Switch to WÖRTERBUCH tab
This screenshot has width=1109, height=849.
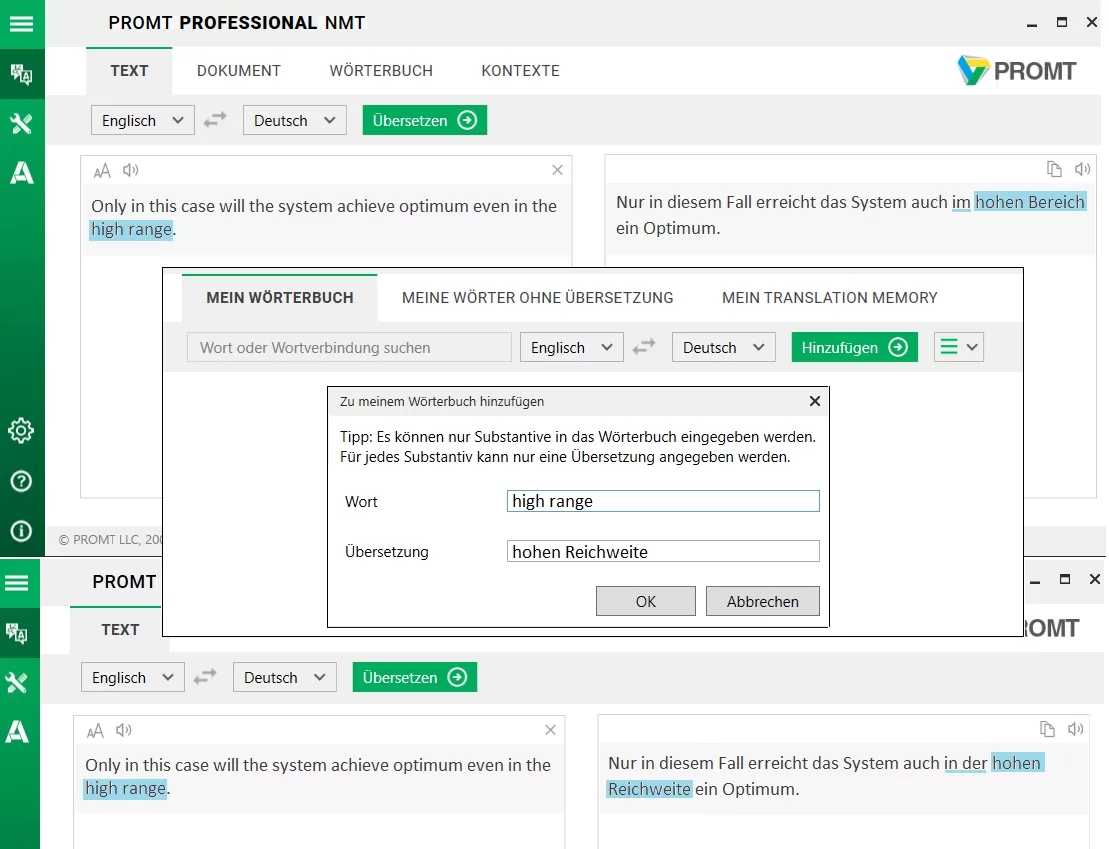[x=381, y=71]
